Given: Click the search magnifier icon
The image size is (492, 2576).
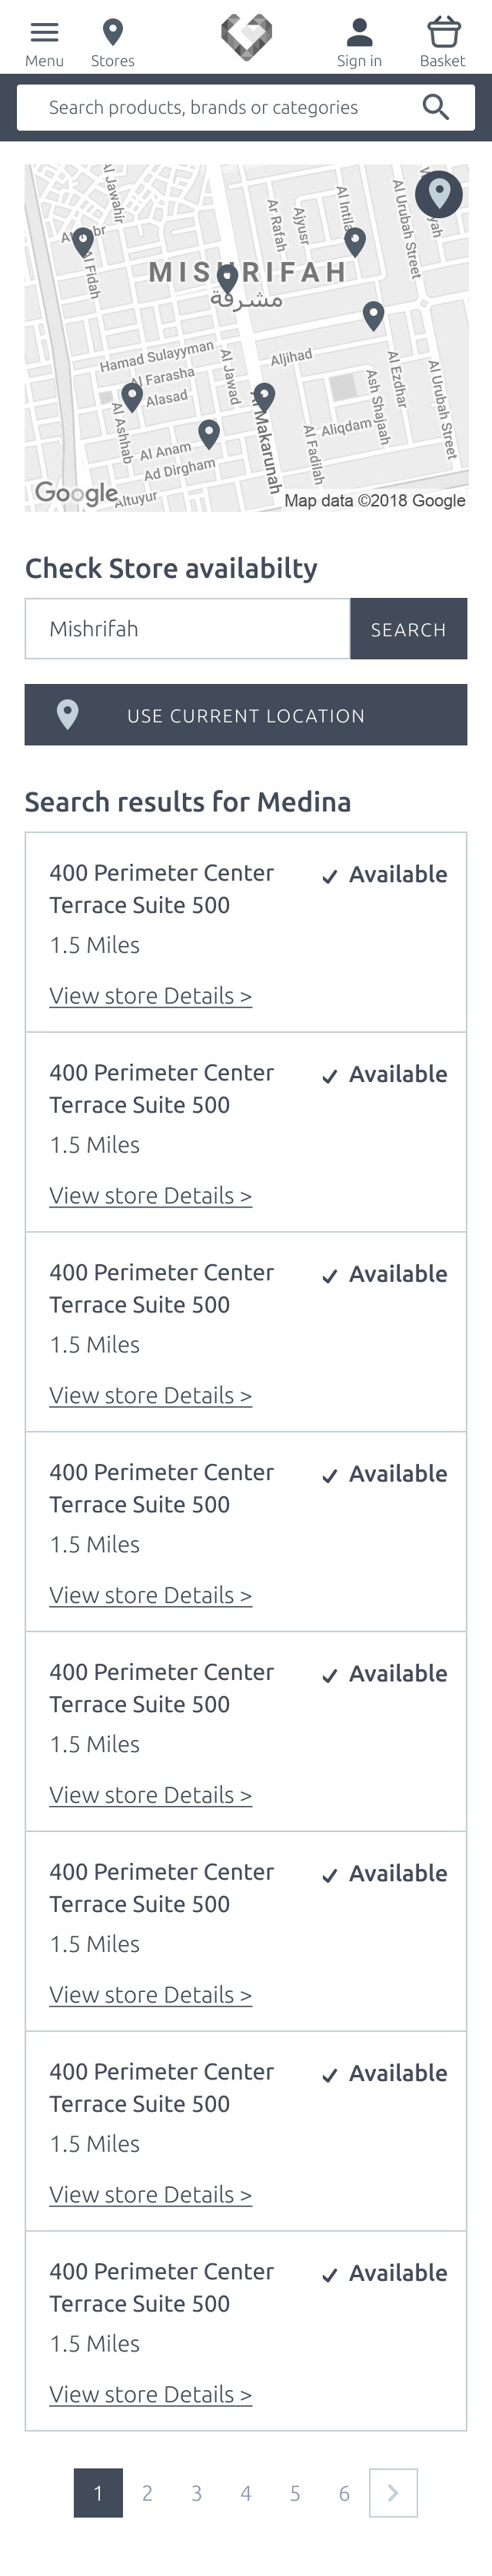Looking at the screenshot, I should click(x=435, y=107).
